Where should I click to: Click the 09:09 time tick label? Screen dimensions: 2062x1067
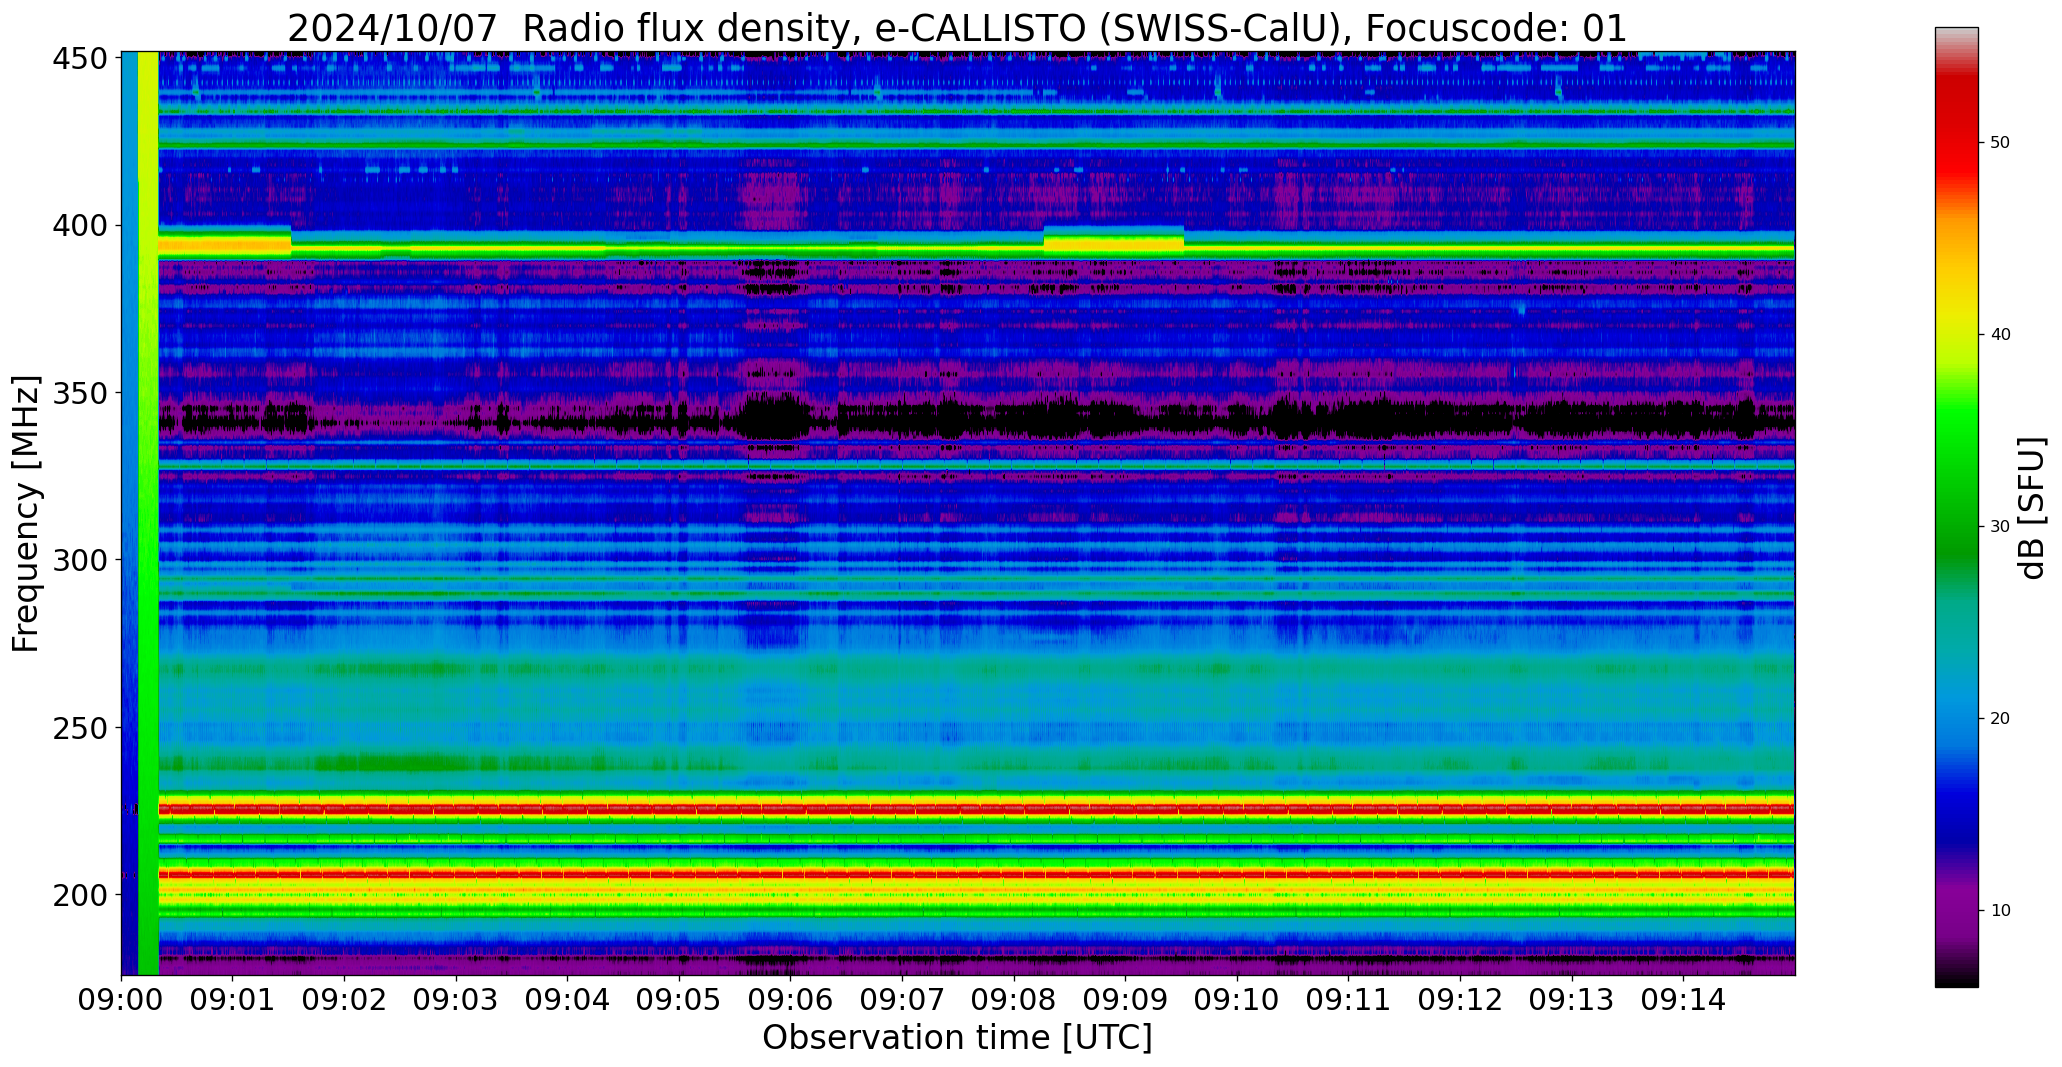[x=1125, y=1000]
